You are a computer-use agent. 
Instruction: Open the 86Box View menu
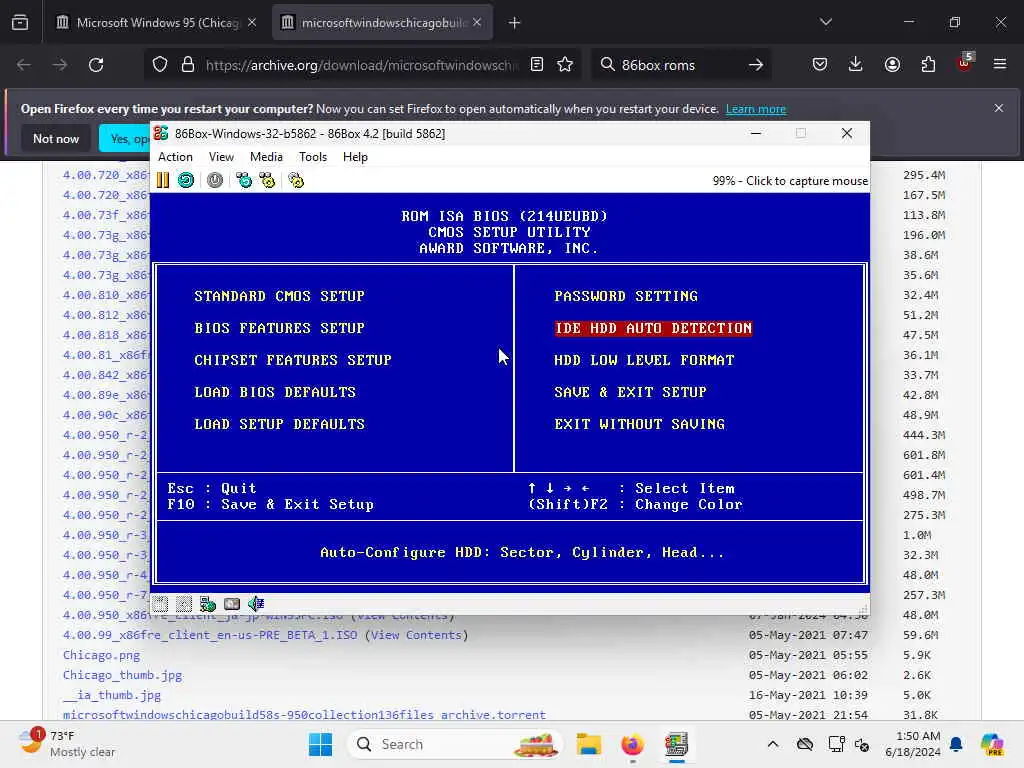[x=221, y=157]
